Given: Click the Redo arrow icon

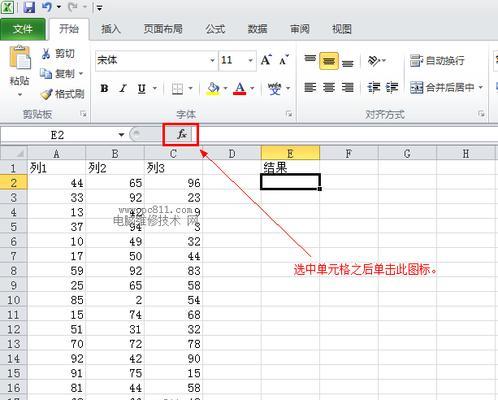Looking at the screenshot, I should [x=72, y=7].
